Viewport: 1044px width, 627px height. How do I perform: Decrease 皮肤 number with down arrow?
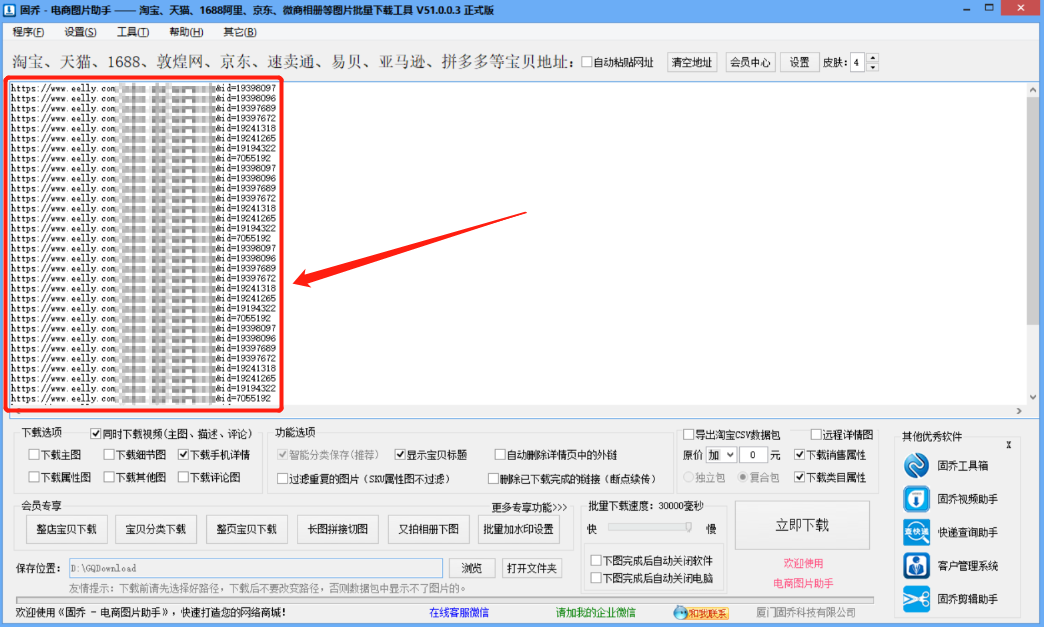tap(873, 67)
